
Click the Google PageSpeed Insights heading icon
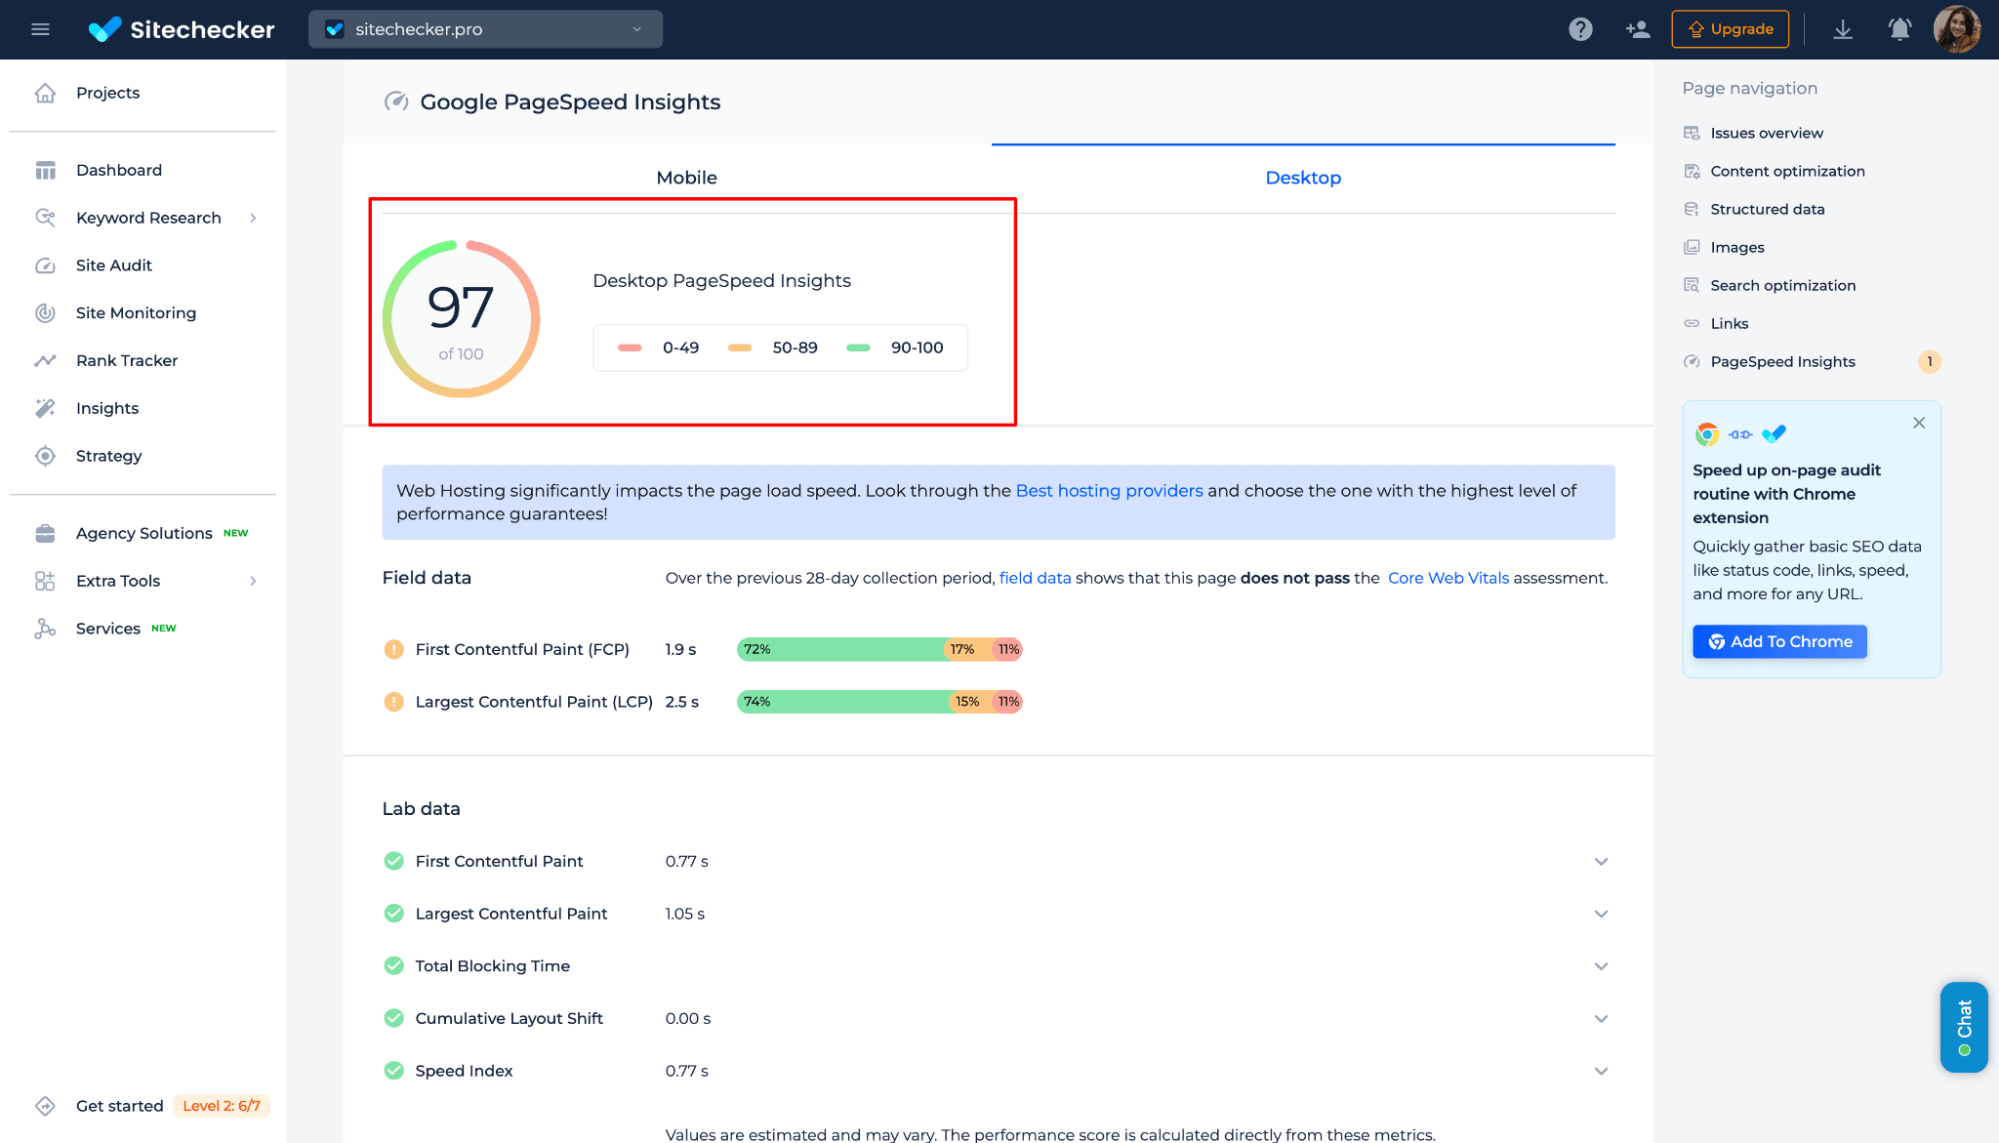tap(396, 102)
